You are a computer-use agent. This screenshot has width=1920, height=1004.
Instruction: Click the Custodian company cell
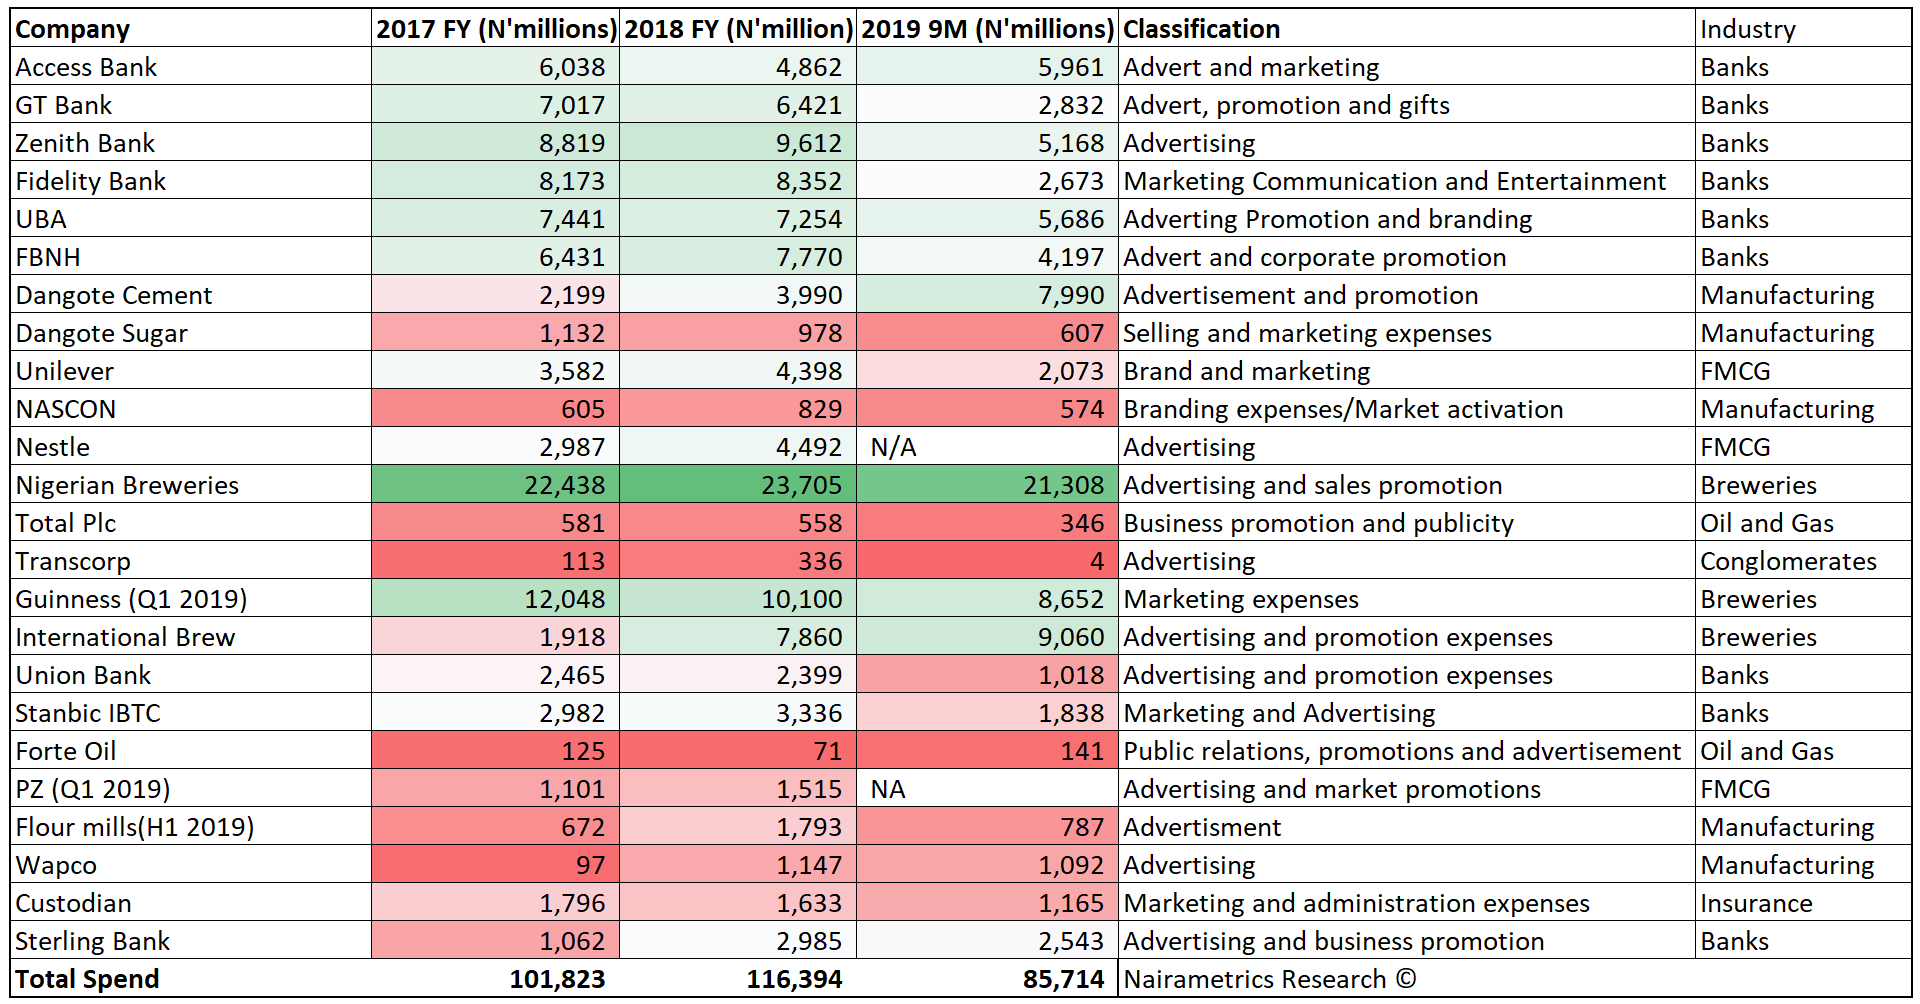pyautogui.click(x=191, y=903)
